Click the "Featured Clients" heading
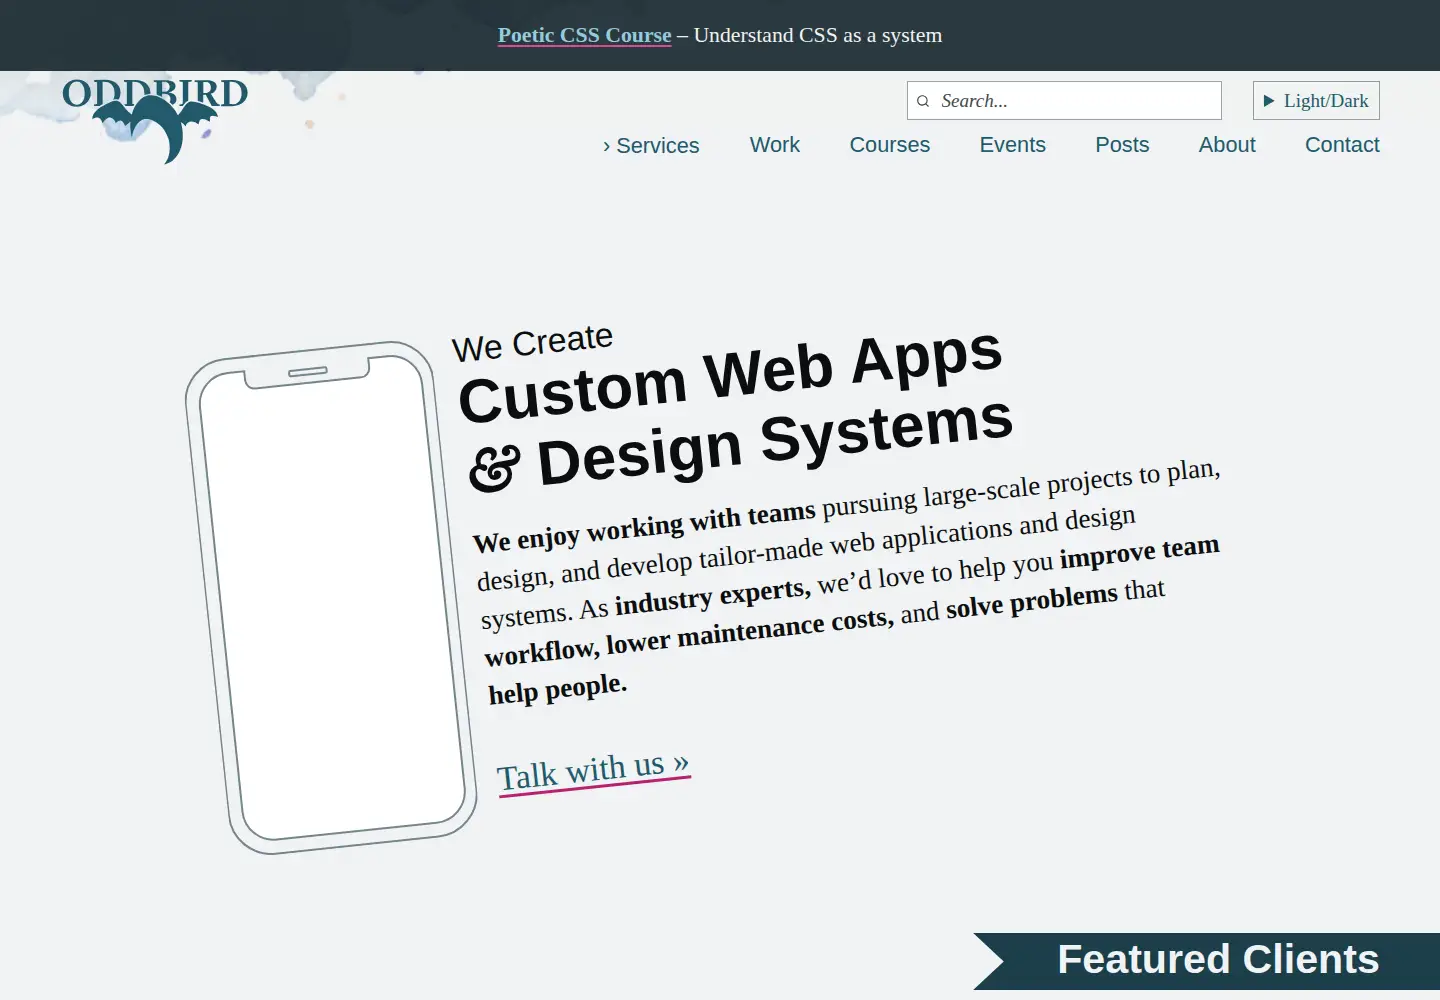1440x1000 pixels. pyautogui.click(x=1218, y=960)
